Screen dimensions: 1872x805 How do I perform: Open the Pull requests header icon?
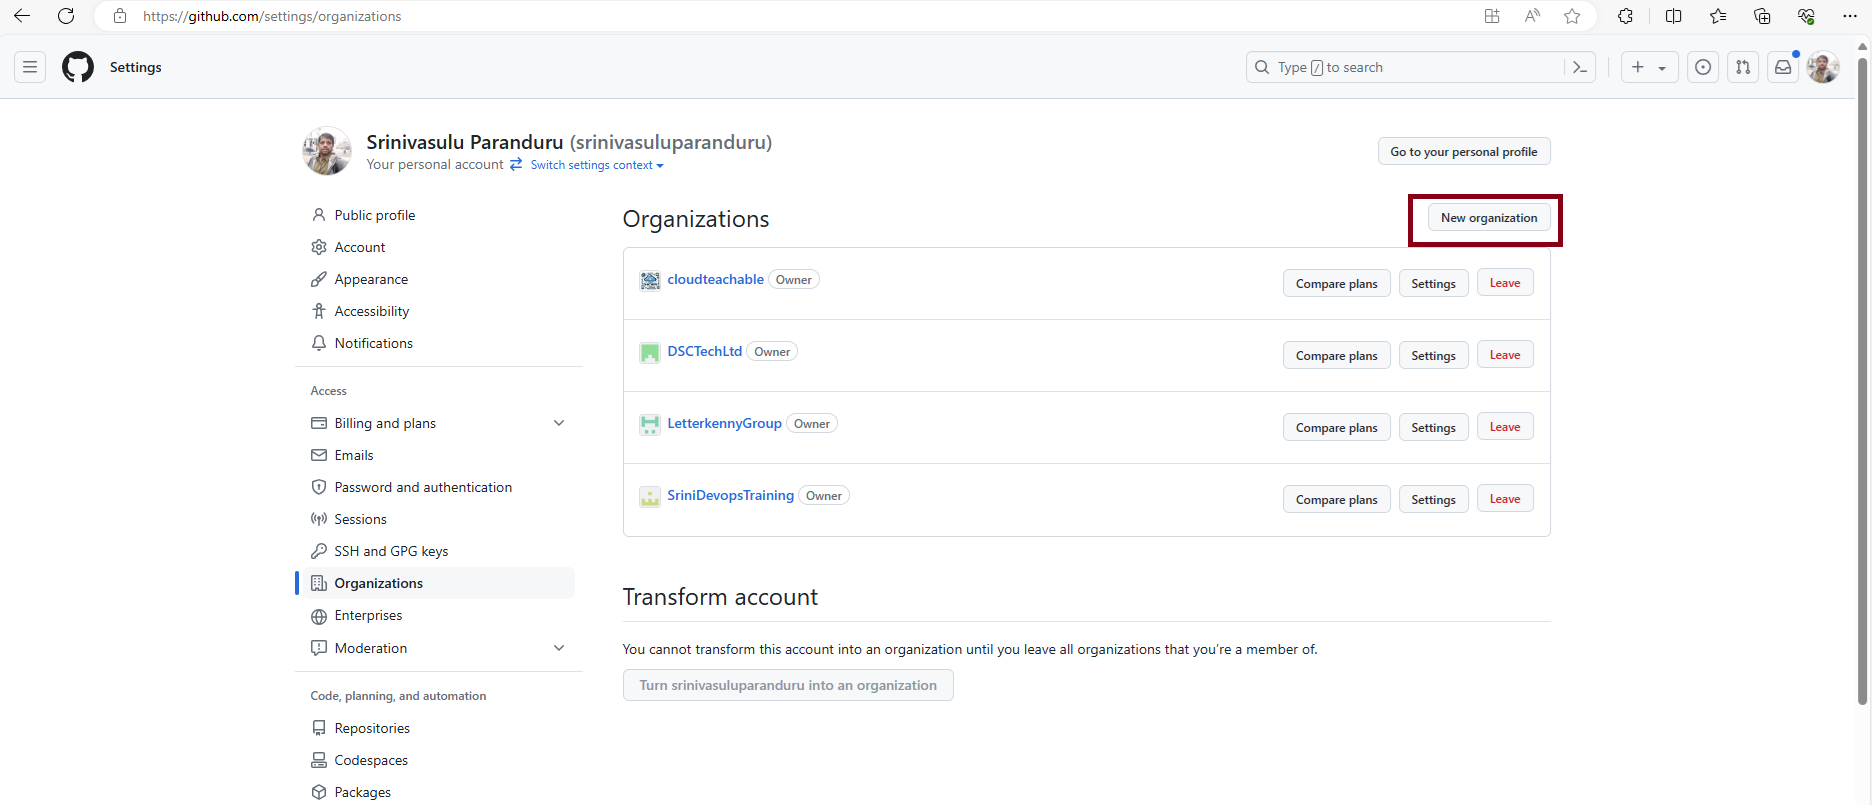point(1743,67)
